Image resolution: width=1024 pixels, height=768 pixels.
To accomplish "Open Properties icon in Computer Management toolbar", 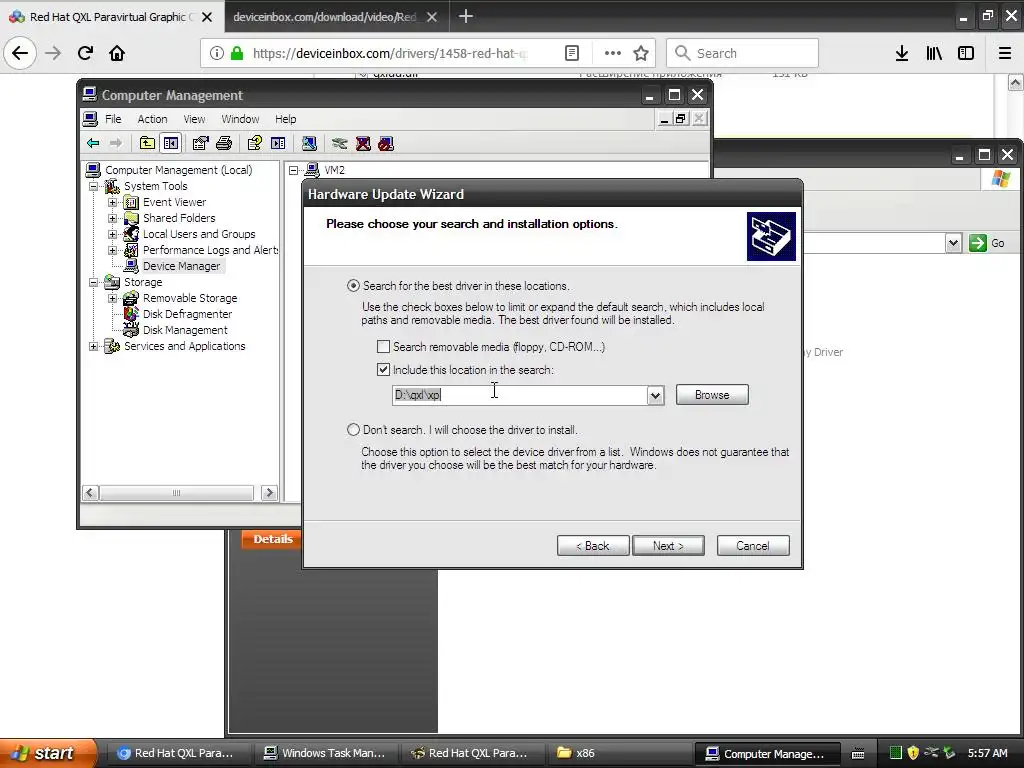I will tap(200, 143).
